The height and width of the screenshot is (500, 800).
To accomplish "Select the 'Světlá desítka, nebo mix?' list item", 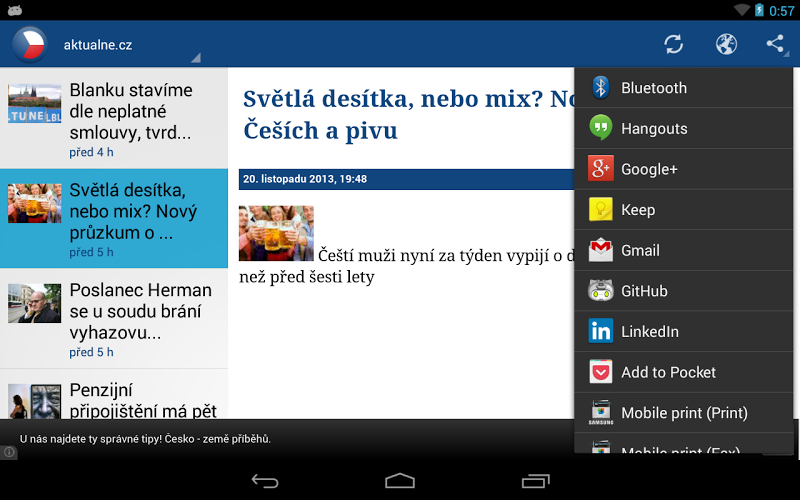I will [114, 218].
